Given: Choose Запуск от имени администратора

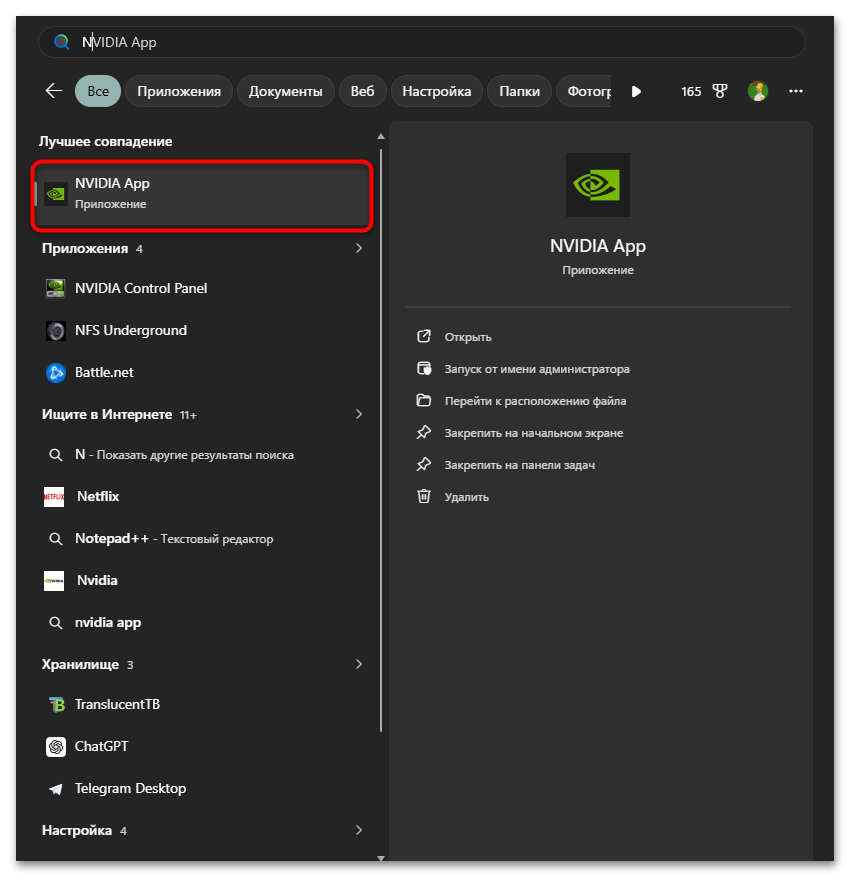Looking at the screenshot, I should click(x=537, y=369).
